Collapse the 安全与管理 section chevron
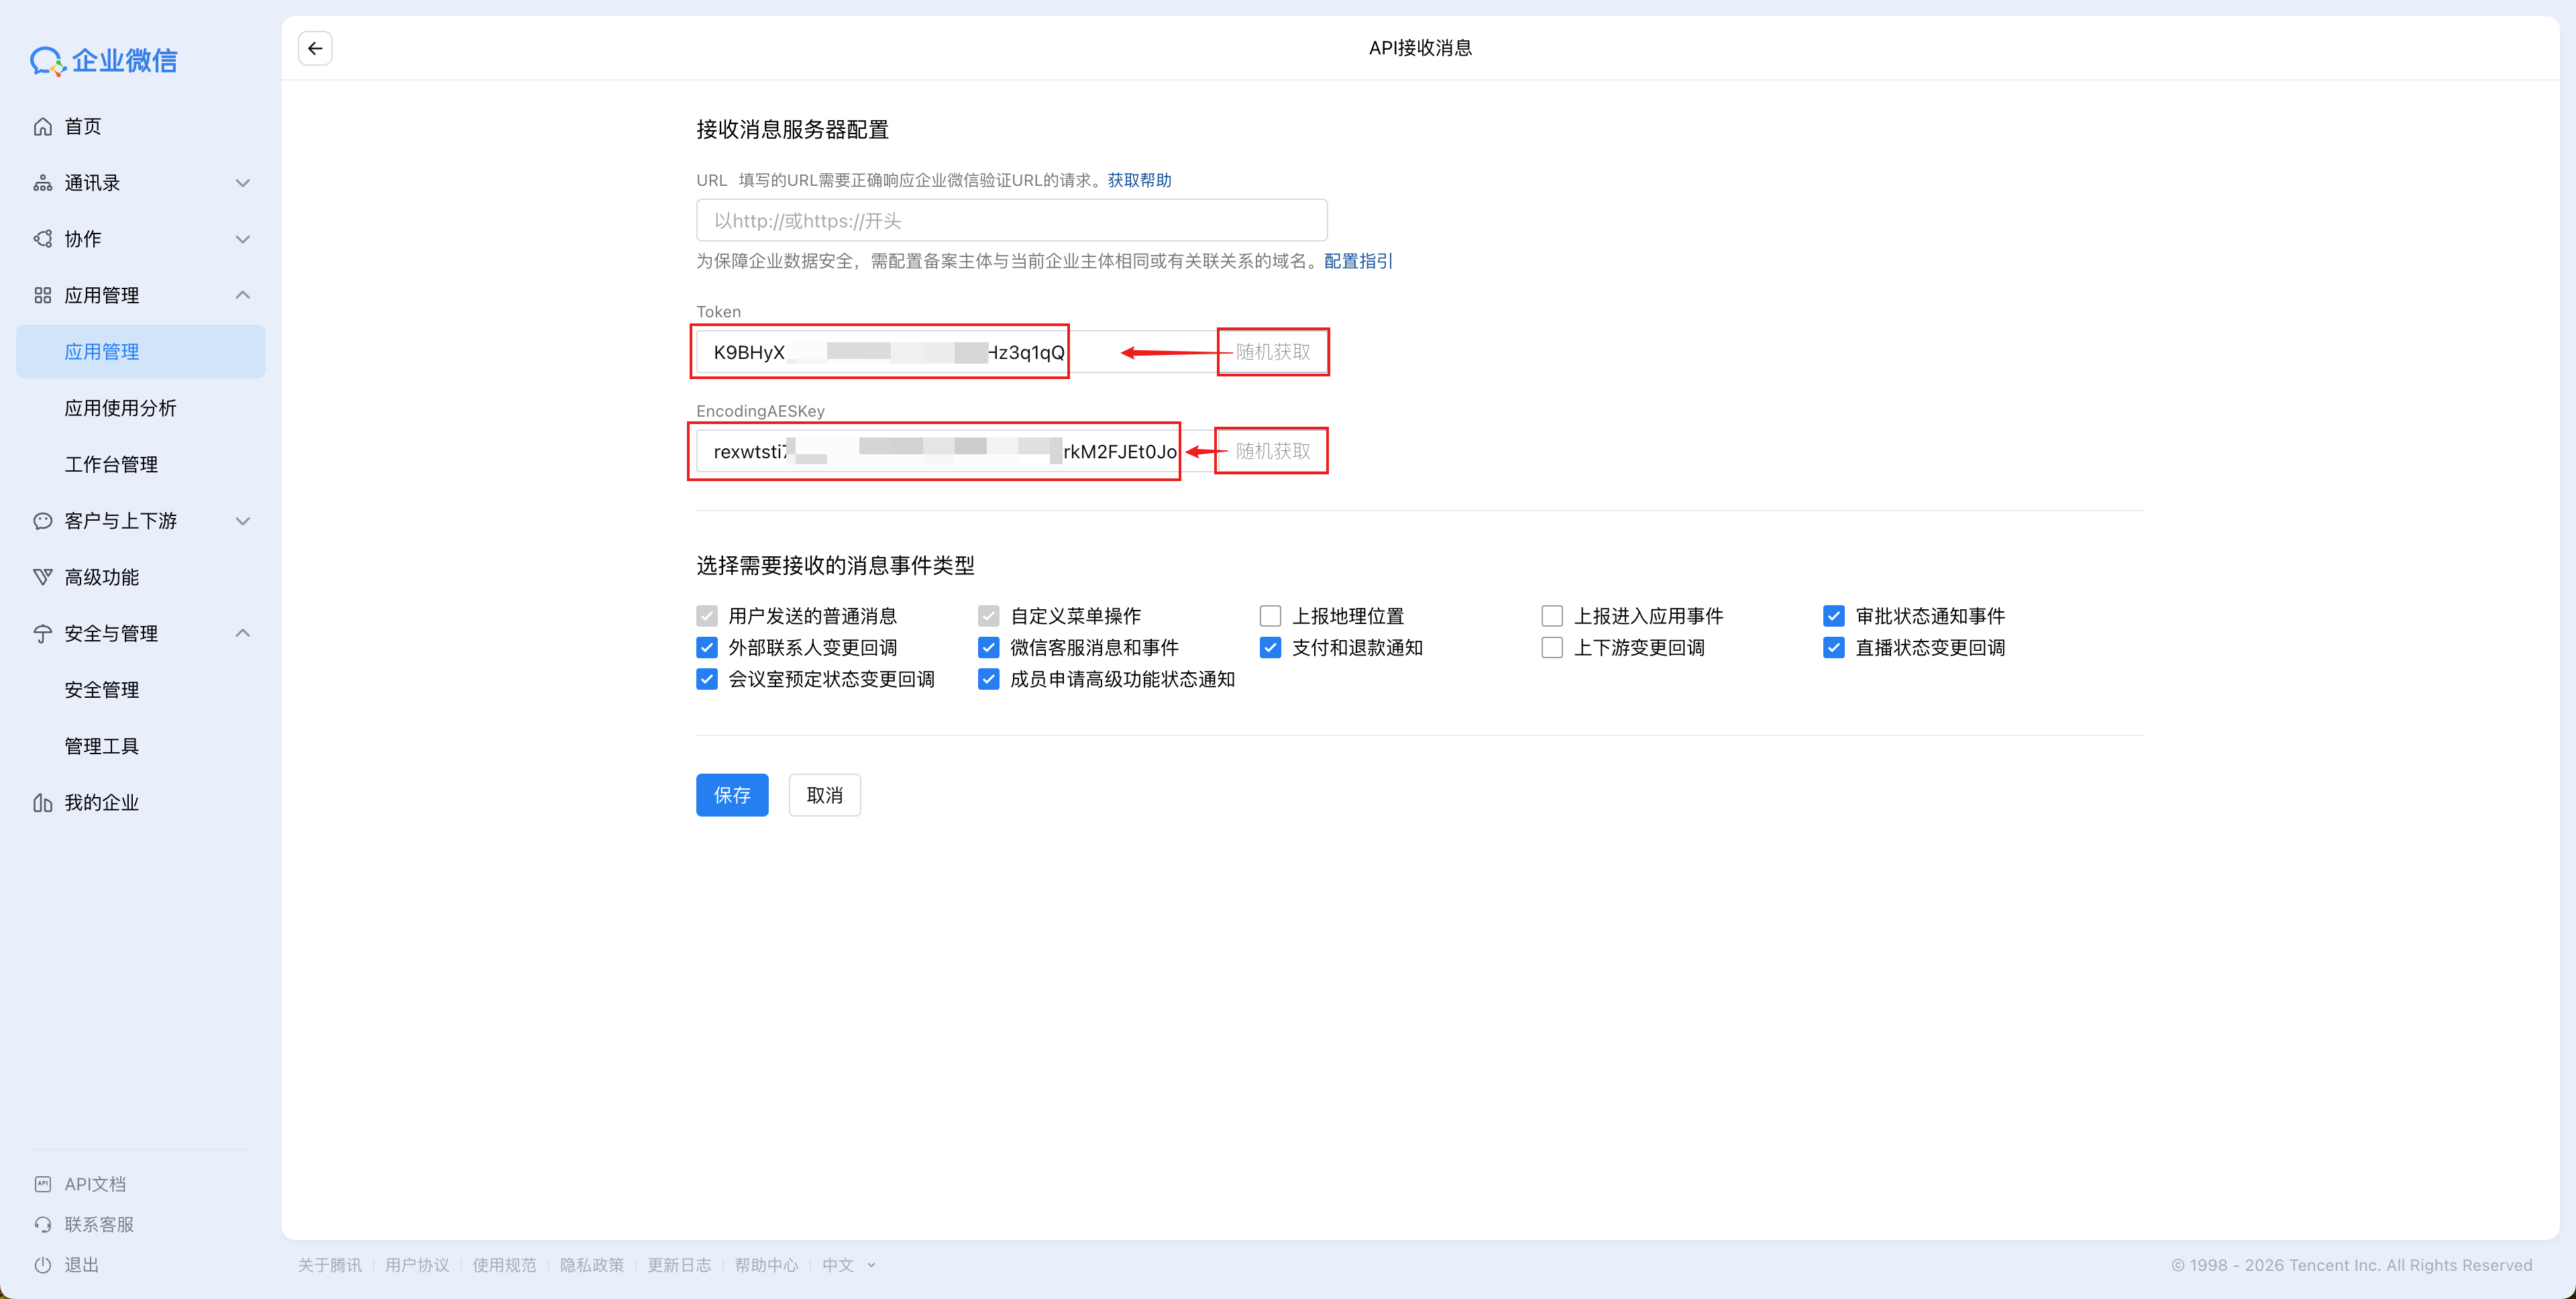The image size is (2576, 1299). coord(242,634)
